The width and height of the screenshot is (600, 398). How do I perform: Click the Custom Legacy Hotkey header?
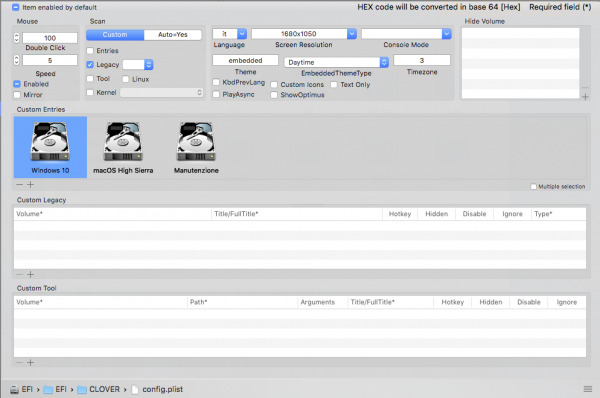[x=400, y=214]
